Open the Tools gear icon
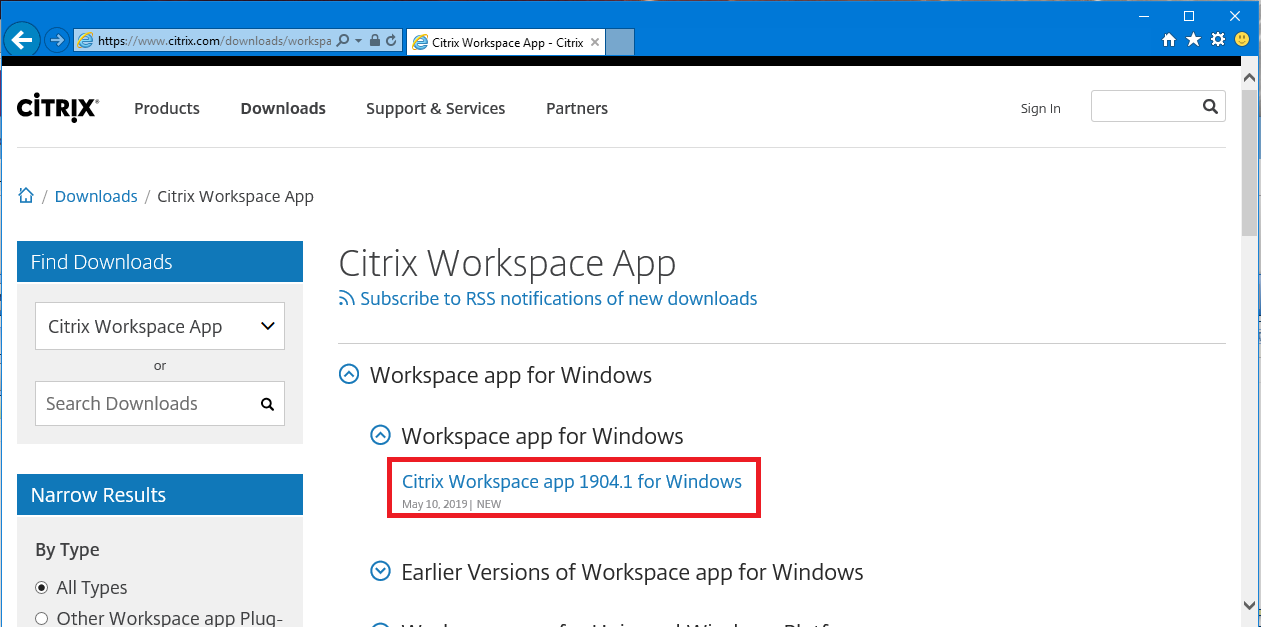 point(1217,40)
